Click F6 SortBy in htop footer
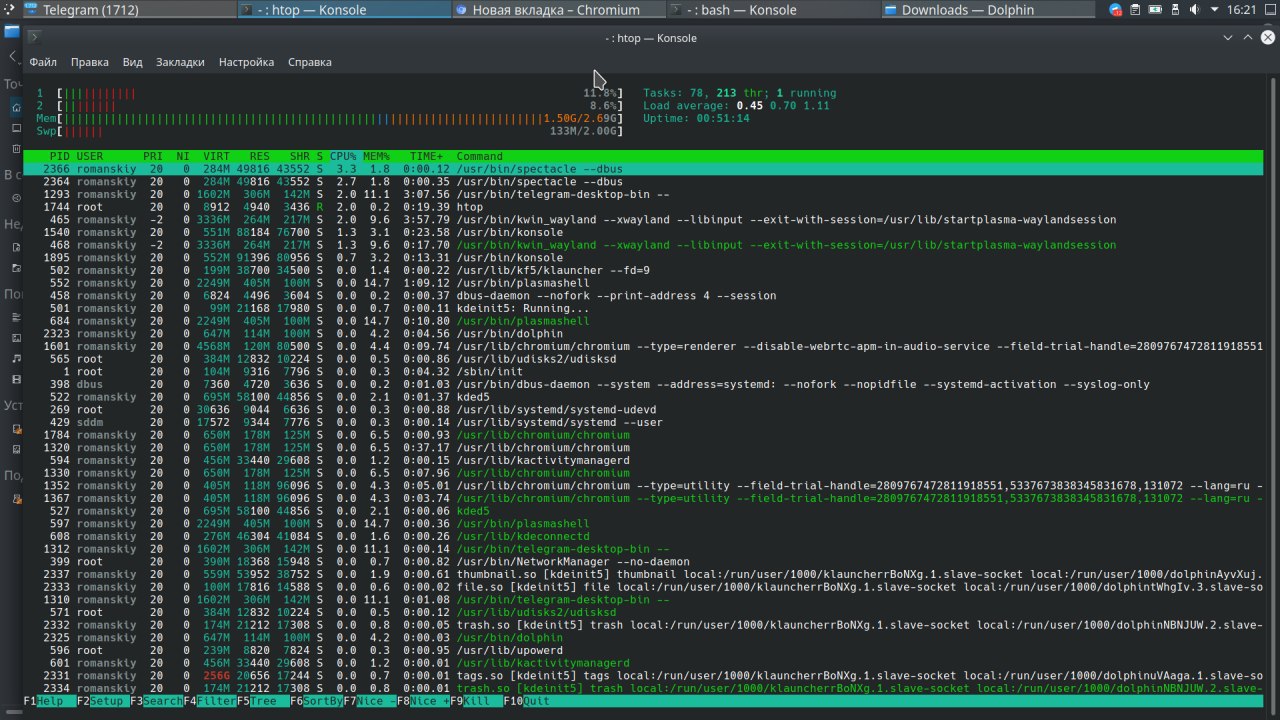 coord(316,701)
